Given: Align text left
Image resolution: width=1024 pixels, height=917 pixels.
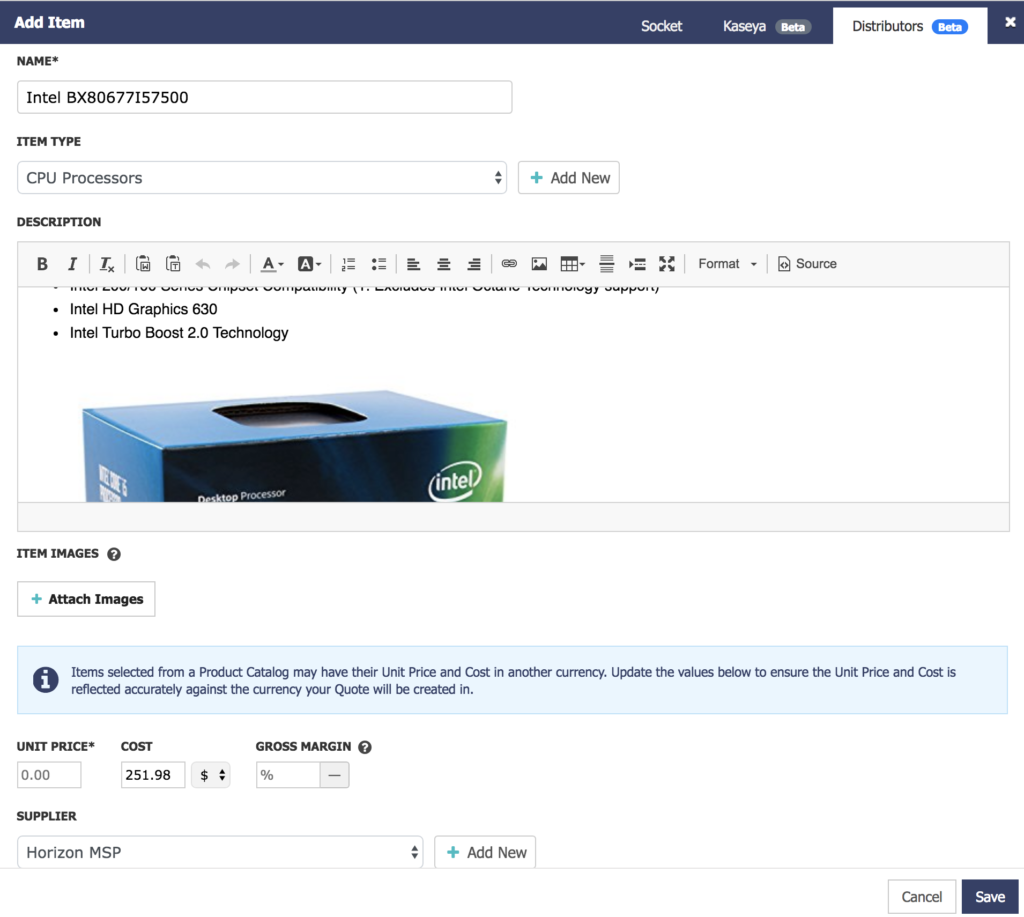Looking at the screenshot, I should pyautogui.click(x=413, y=264).
